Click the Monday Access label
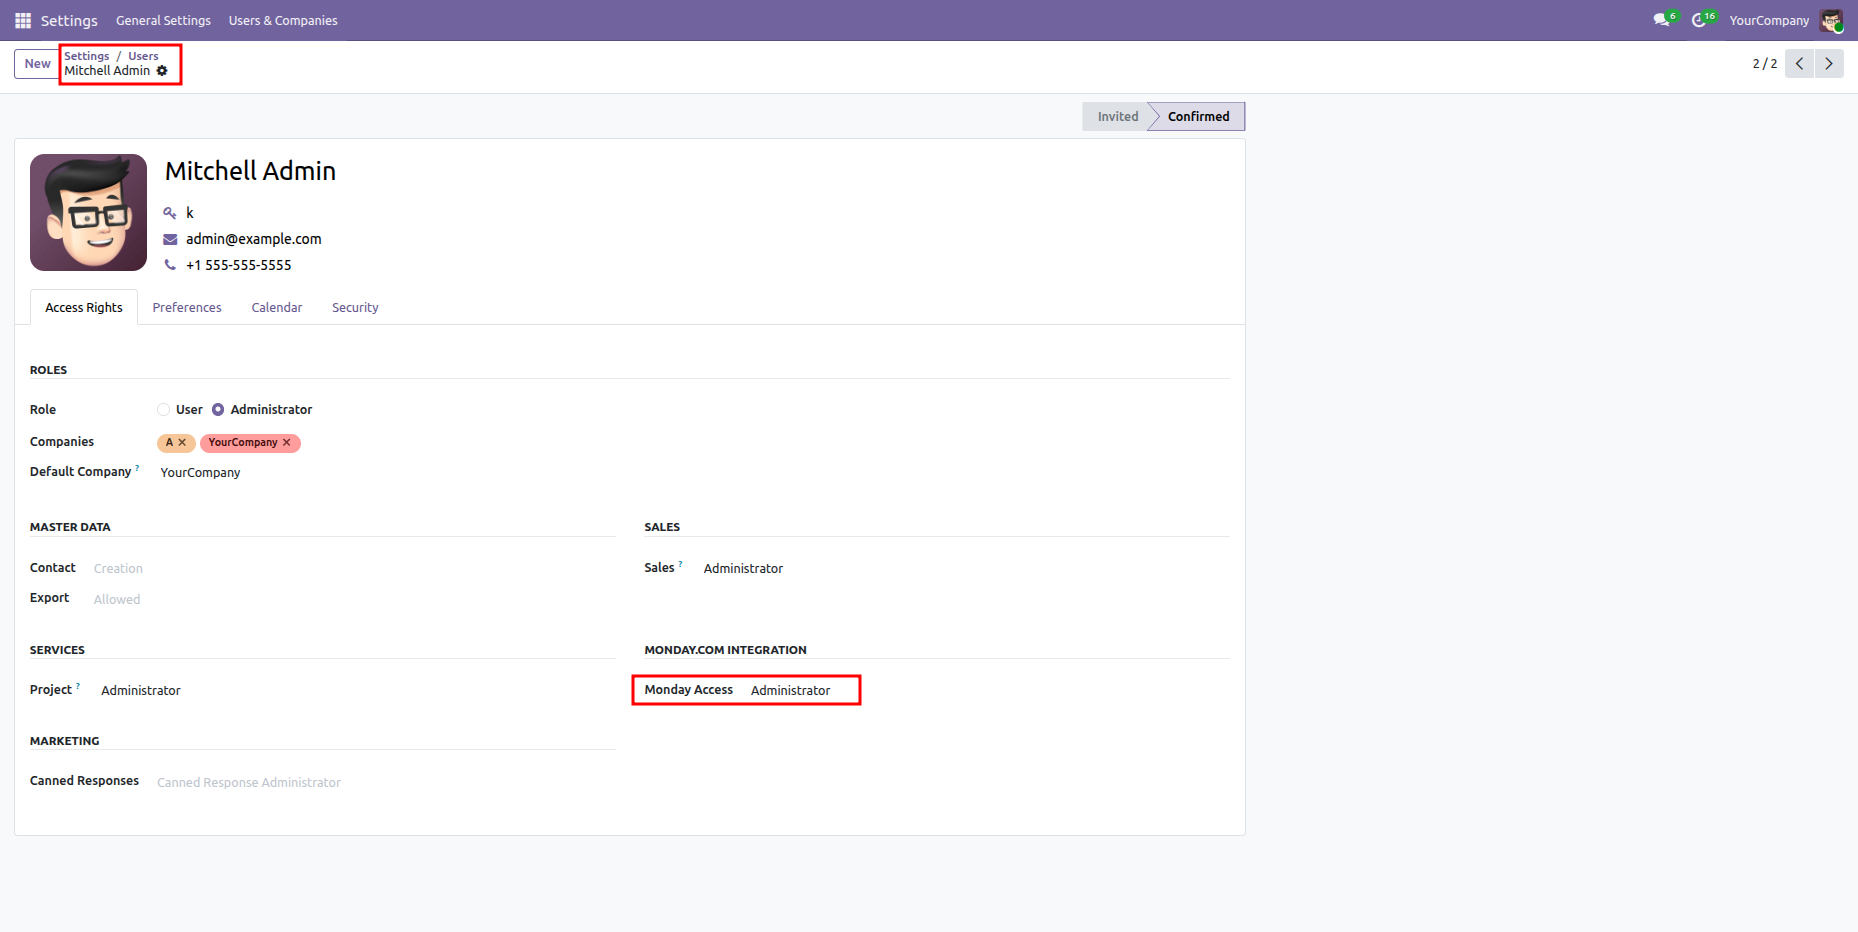This screenshot has width=1858, height=932. tap(688, 690)
